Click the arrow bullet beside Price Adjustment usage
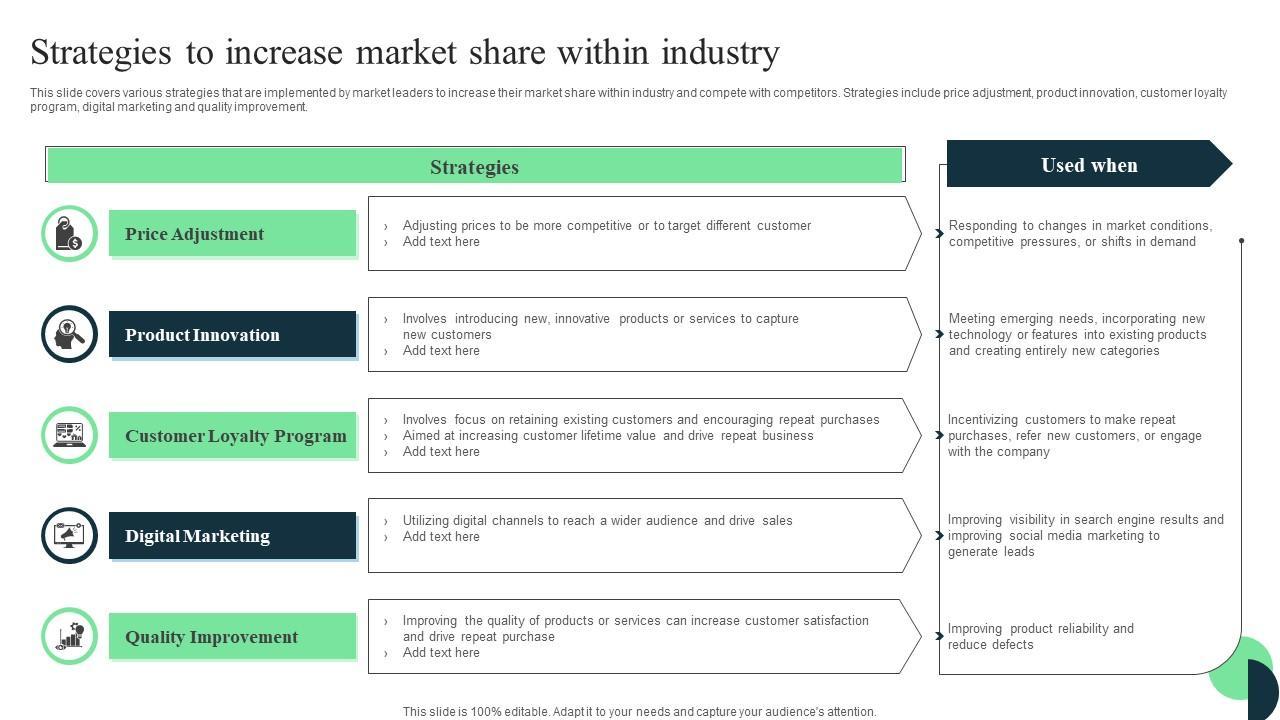1280x720 pixels. tap(939, 233)
